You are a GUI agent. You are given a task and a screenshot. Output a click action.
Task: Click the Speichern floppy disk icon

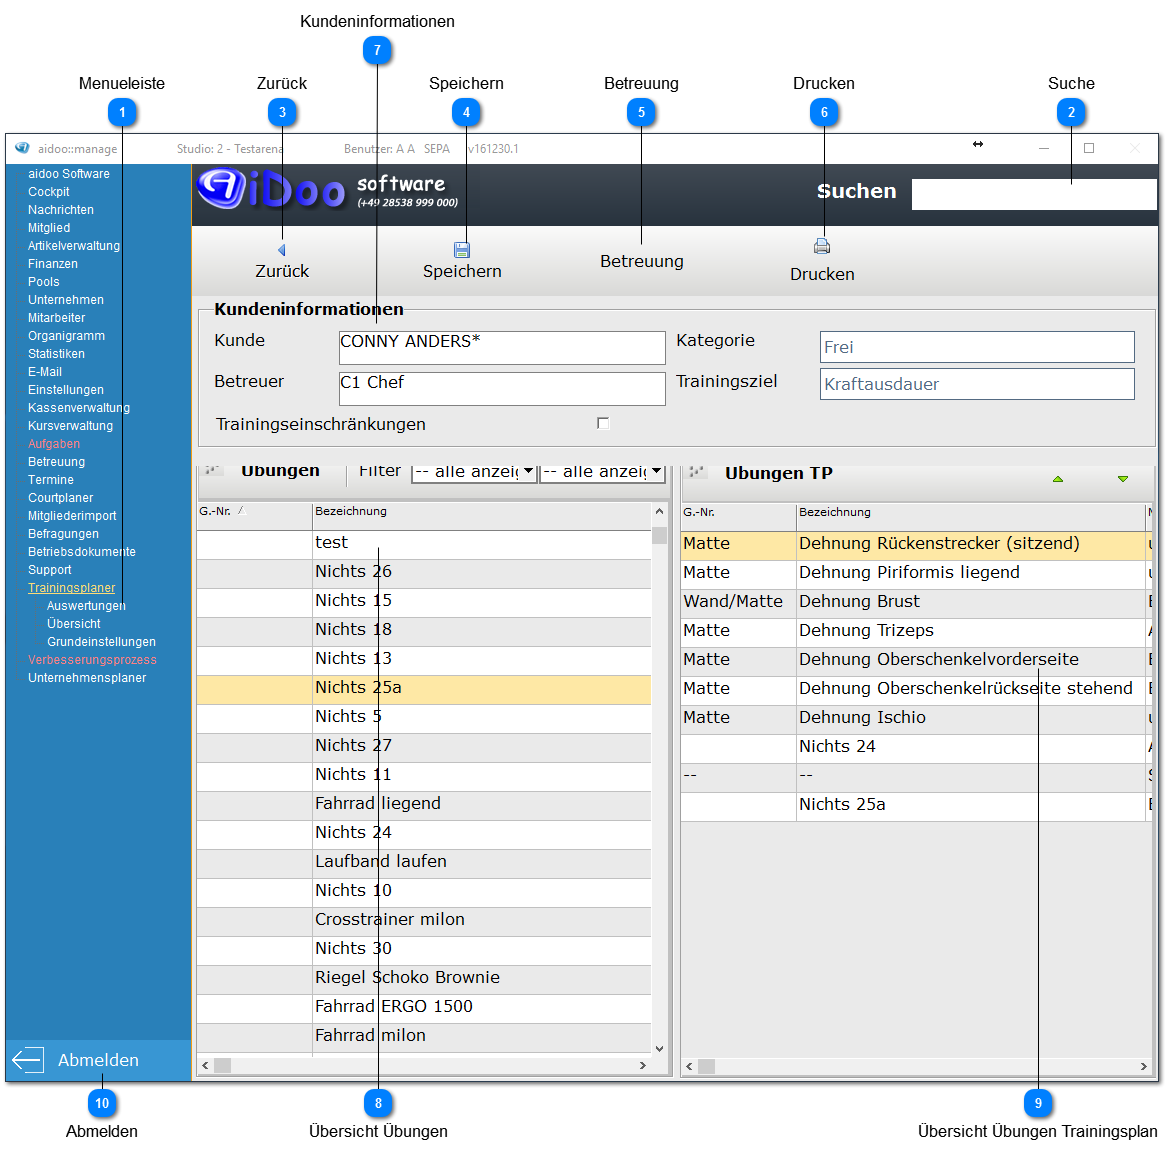[x=462, y=250]
